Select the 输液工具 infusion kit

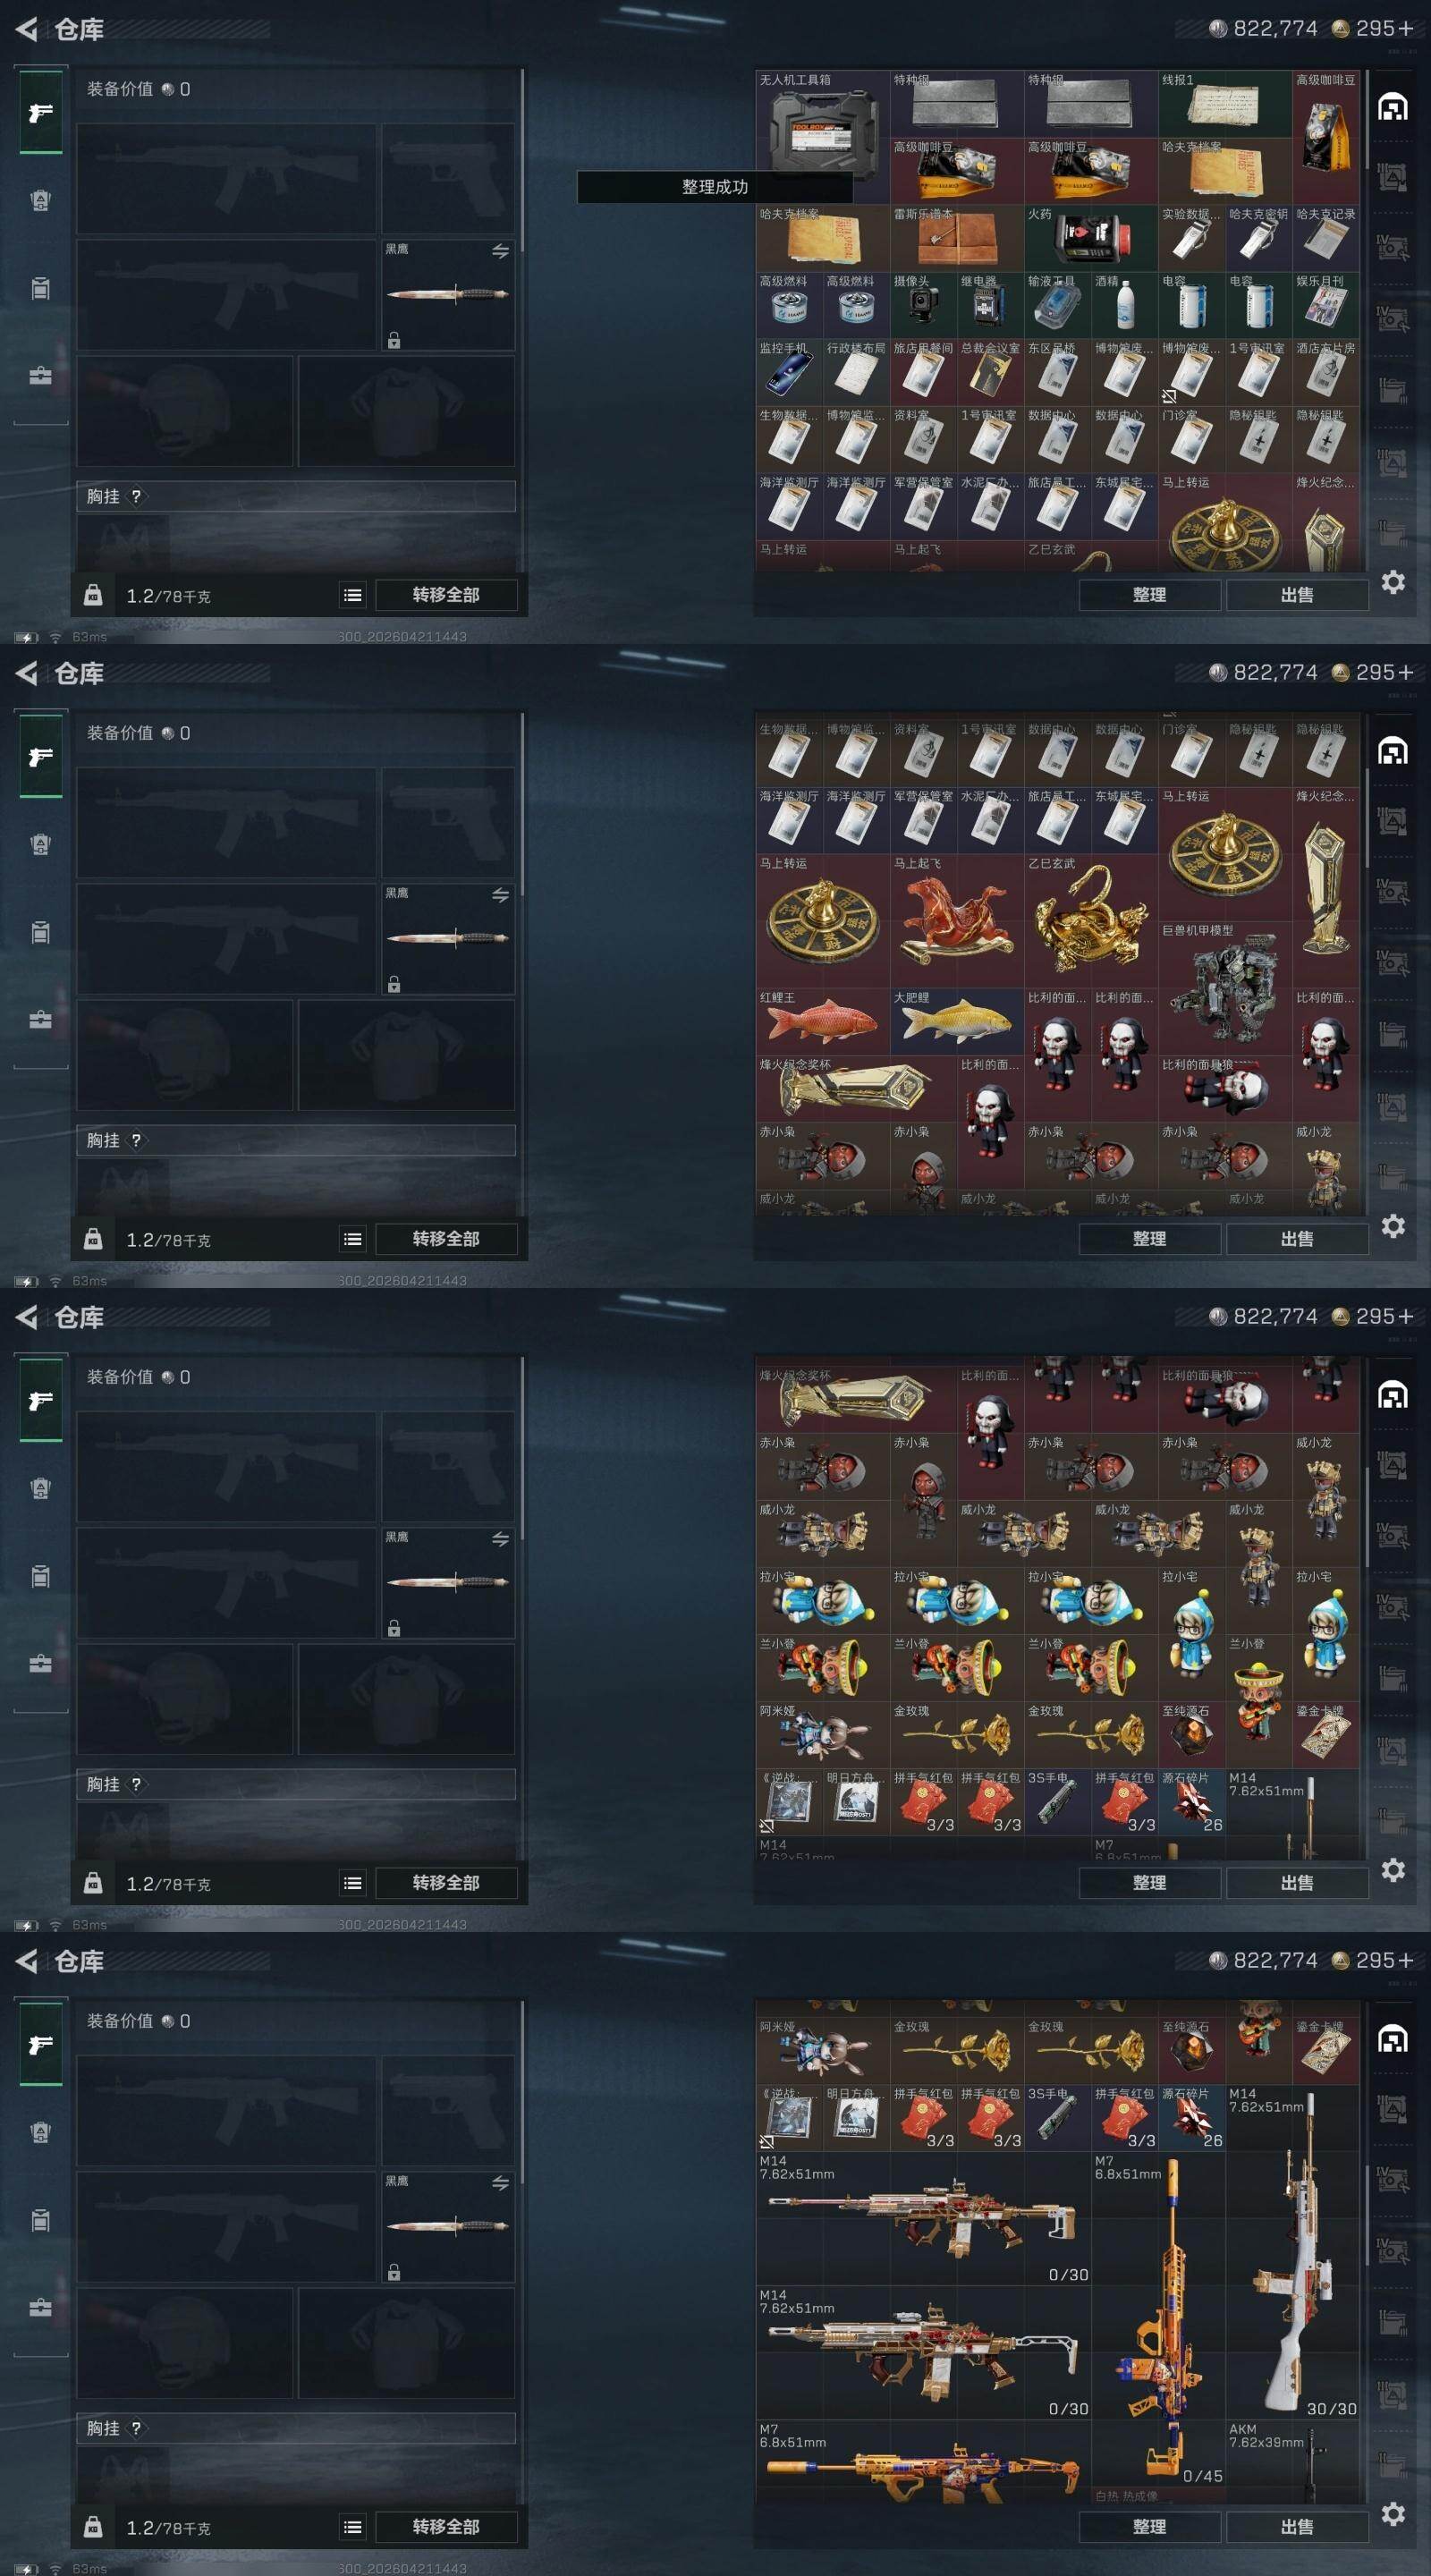1057,305
